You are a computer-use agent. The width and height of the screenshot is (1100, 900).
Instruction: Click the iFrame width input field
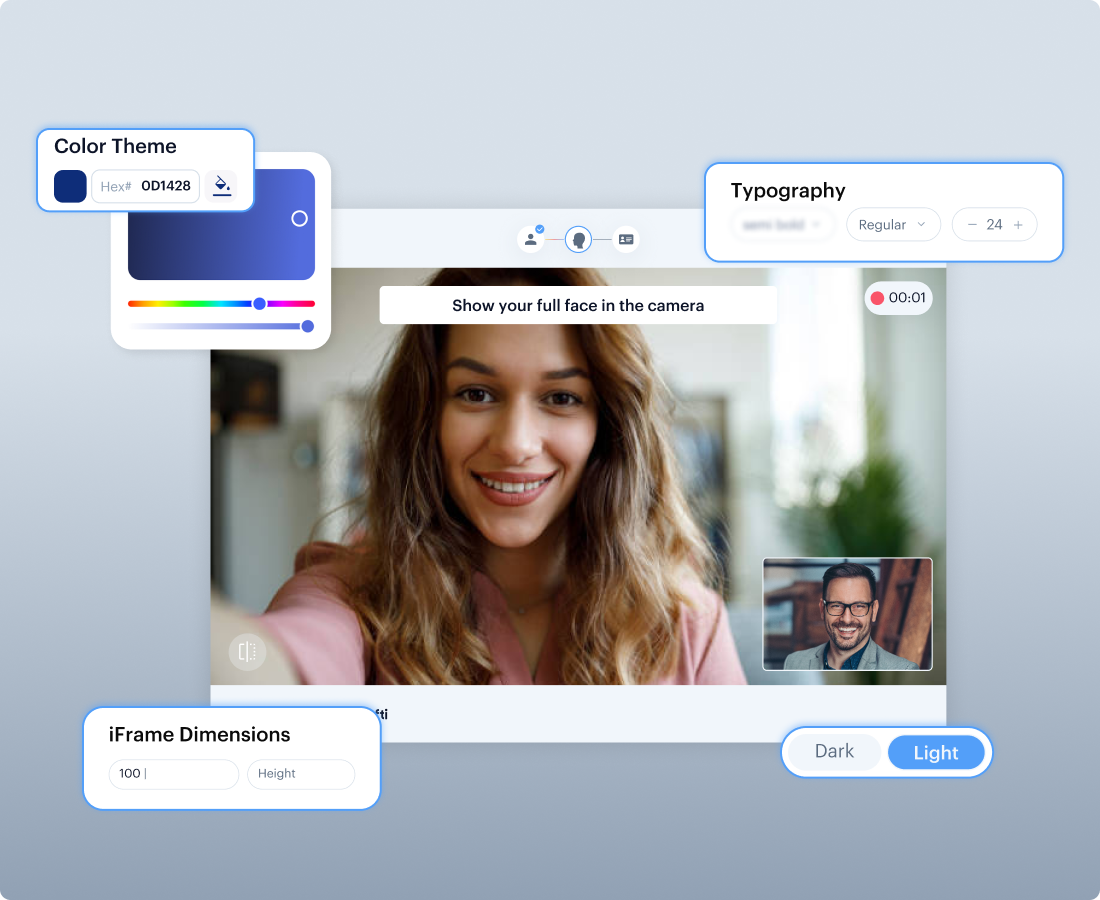click(173, 774)
